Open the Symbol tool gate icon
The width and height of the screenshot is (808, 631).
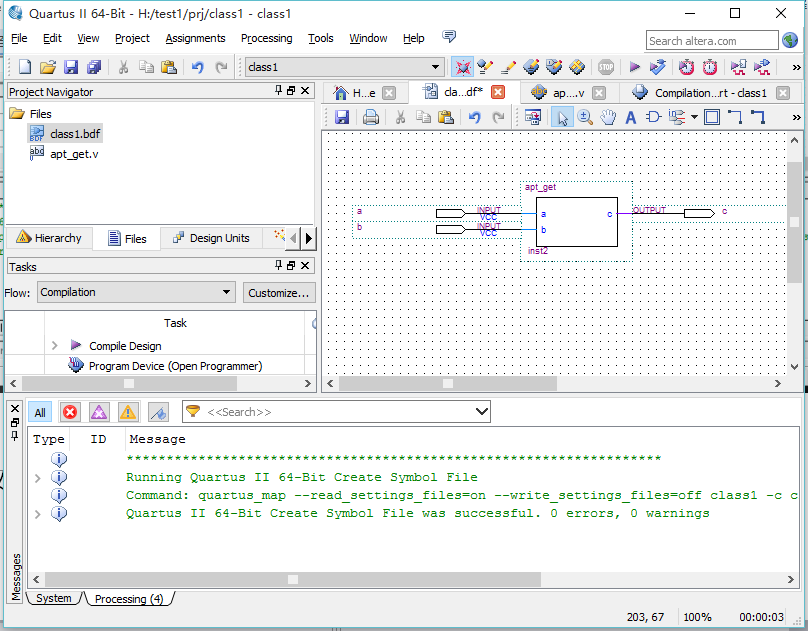653,117
